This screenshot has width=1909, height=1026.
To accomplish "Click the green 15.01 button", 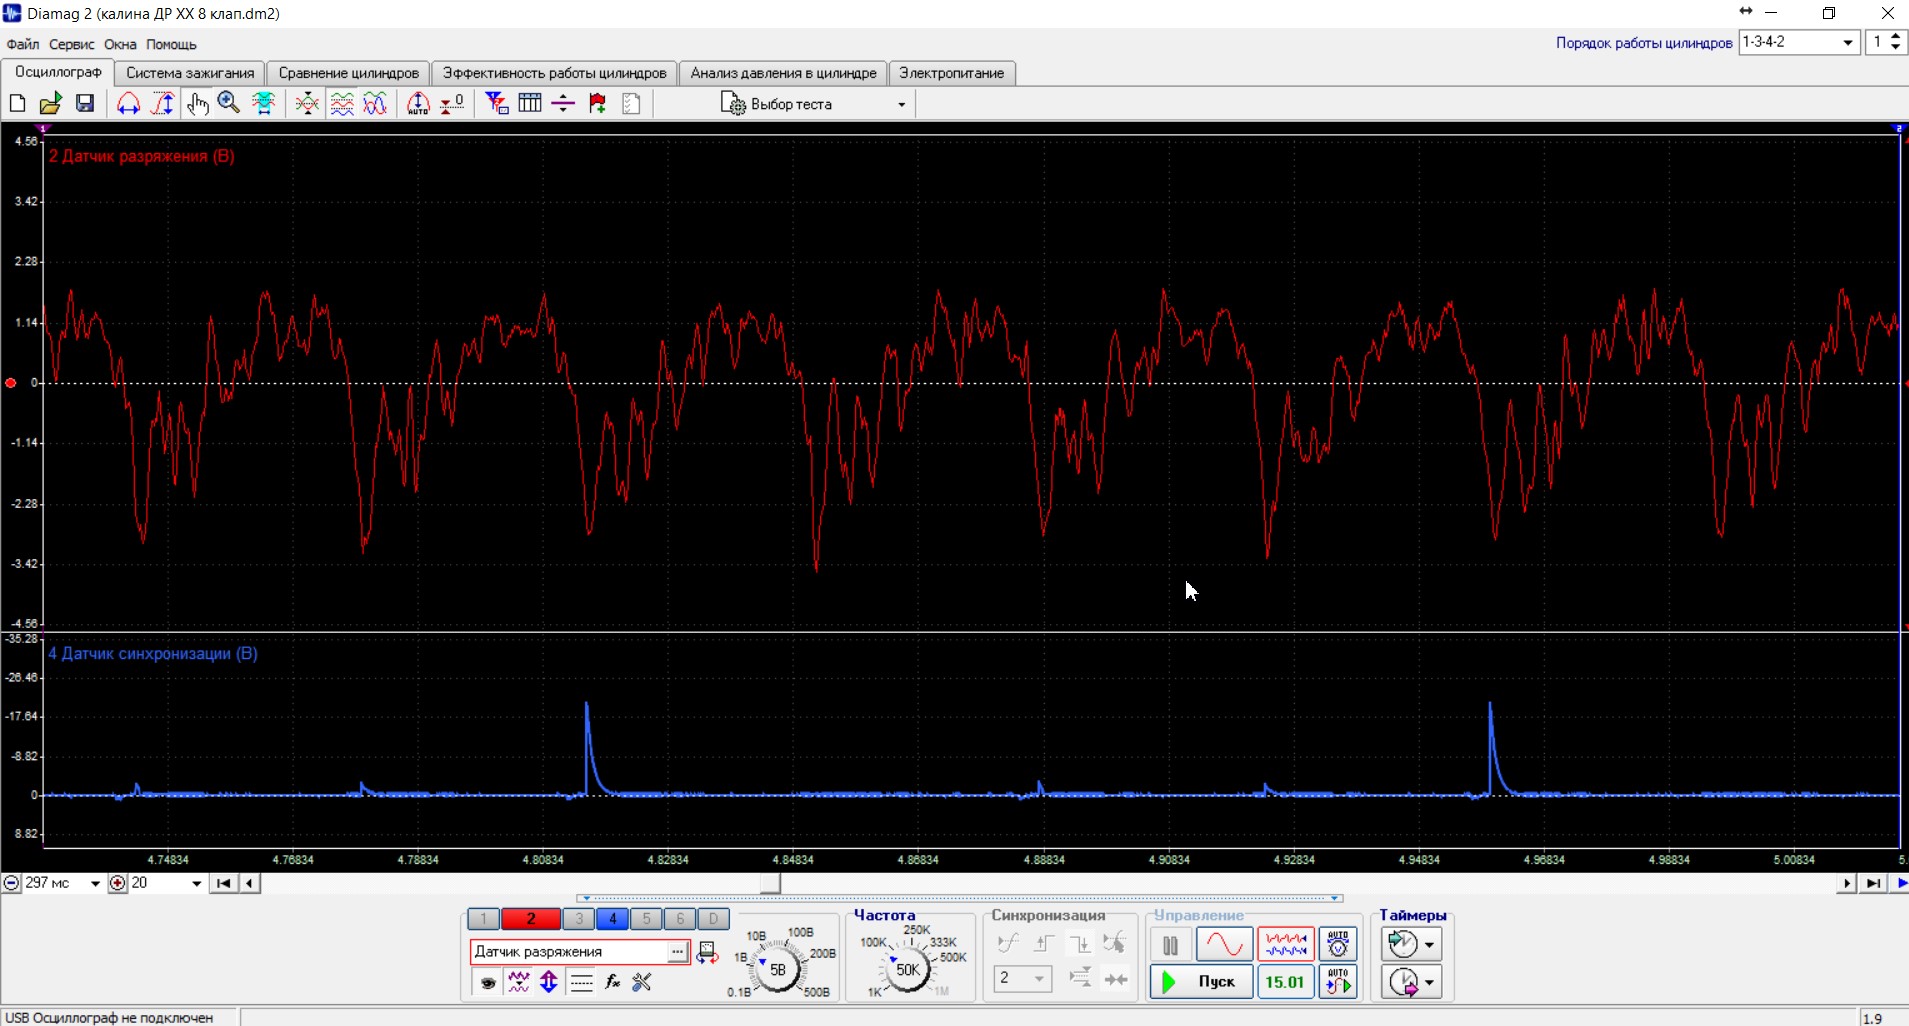I will pyautogui.click(x=1285, y=982).
